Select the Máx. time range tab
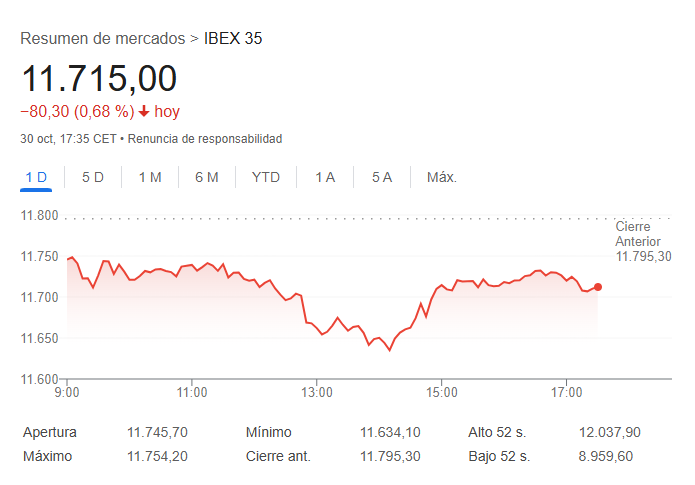Image resolution: width=695 pixels, height=485 pixels. tap(442, 177)
